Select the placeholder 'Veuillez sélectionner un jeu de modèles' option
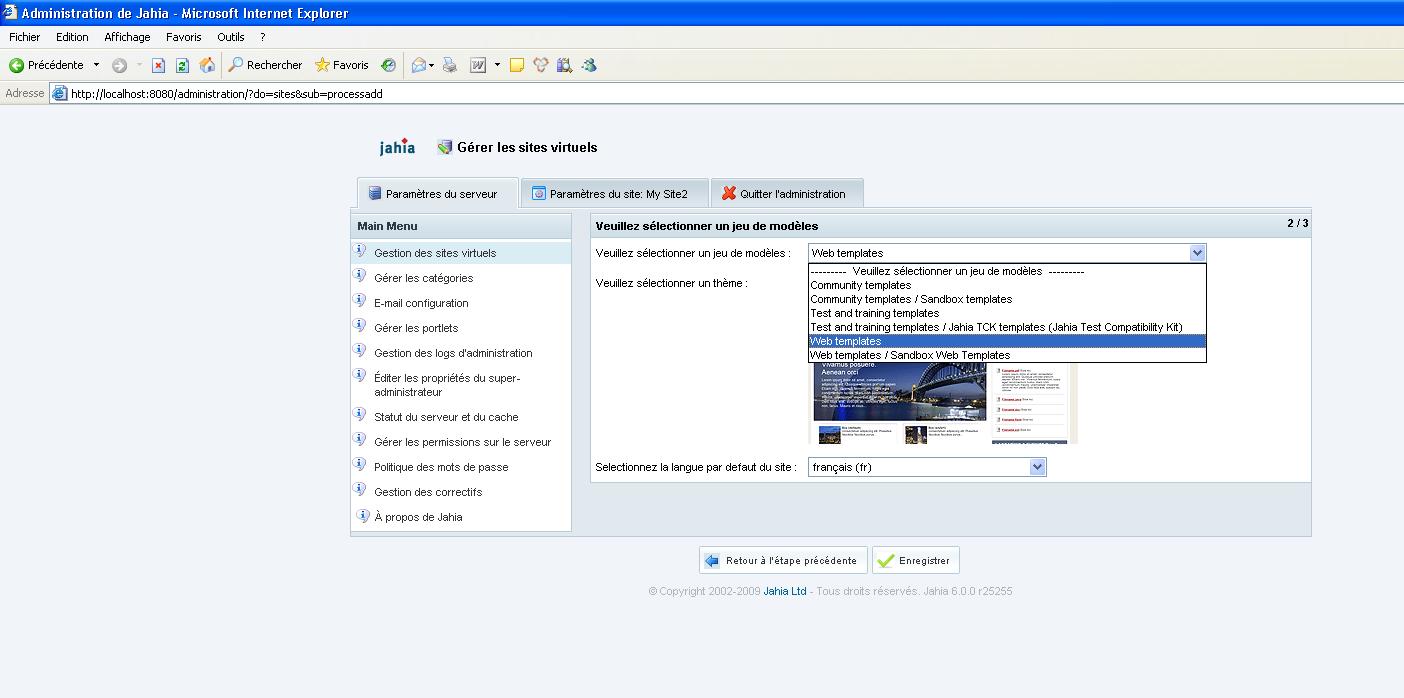This screenshot has height=698, width=1404. pos(1007,271)
